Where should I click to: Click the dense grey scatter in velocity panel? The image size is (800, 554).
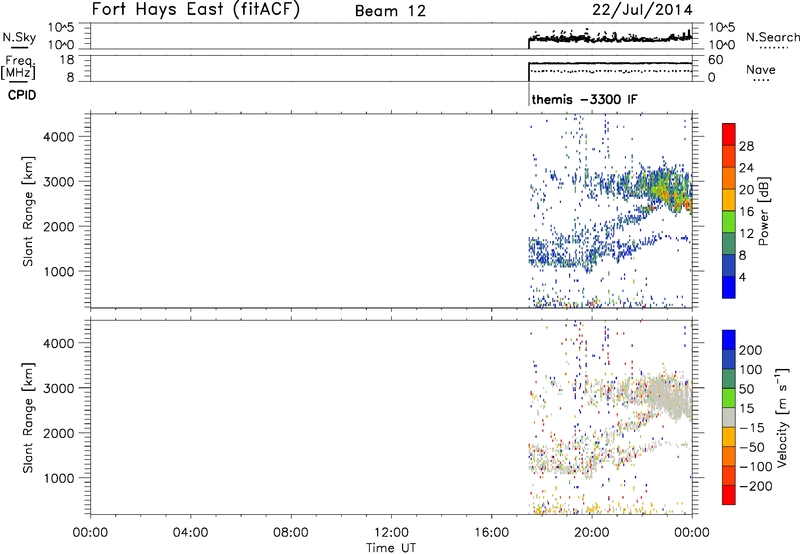[x=668, y=396]
